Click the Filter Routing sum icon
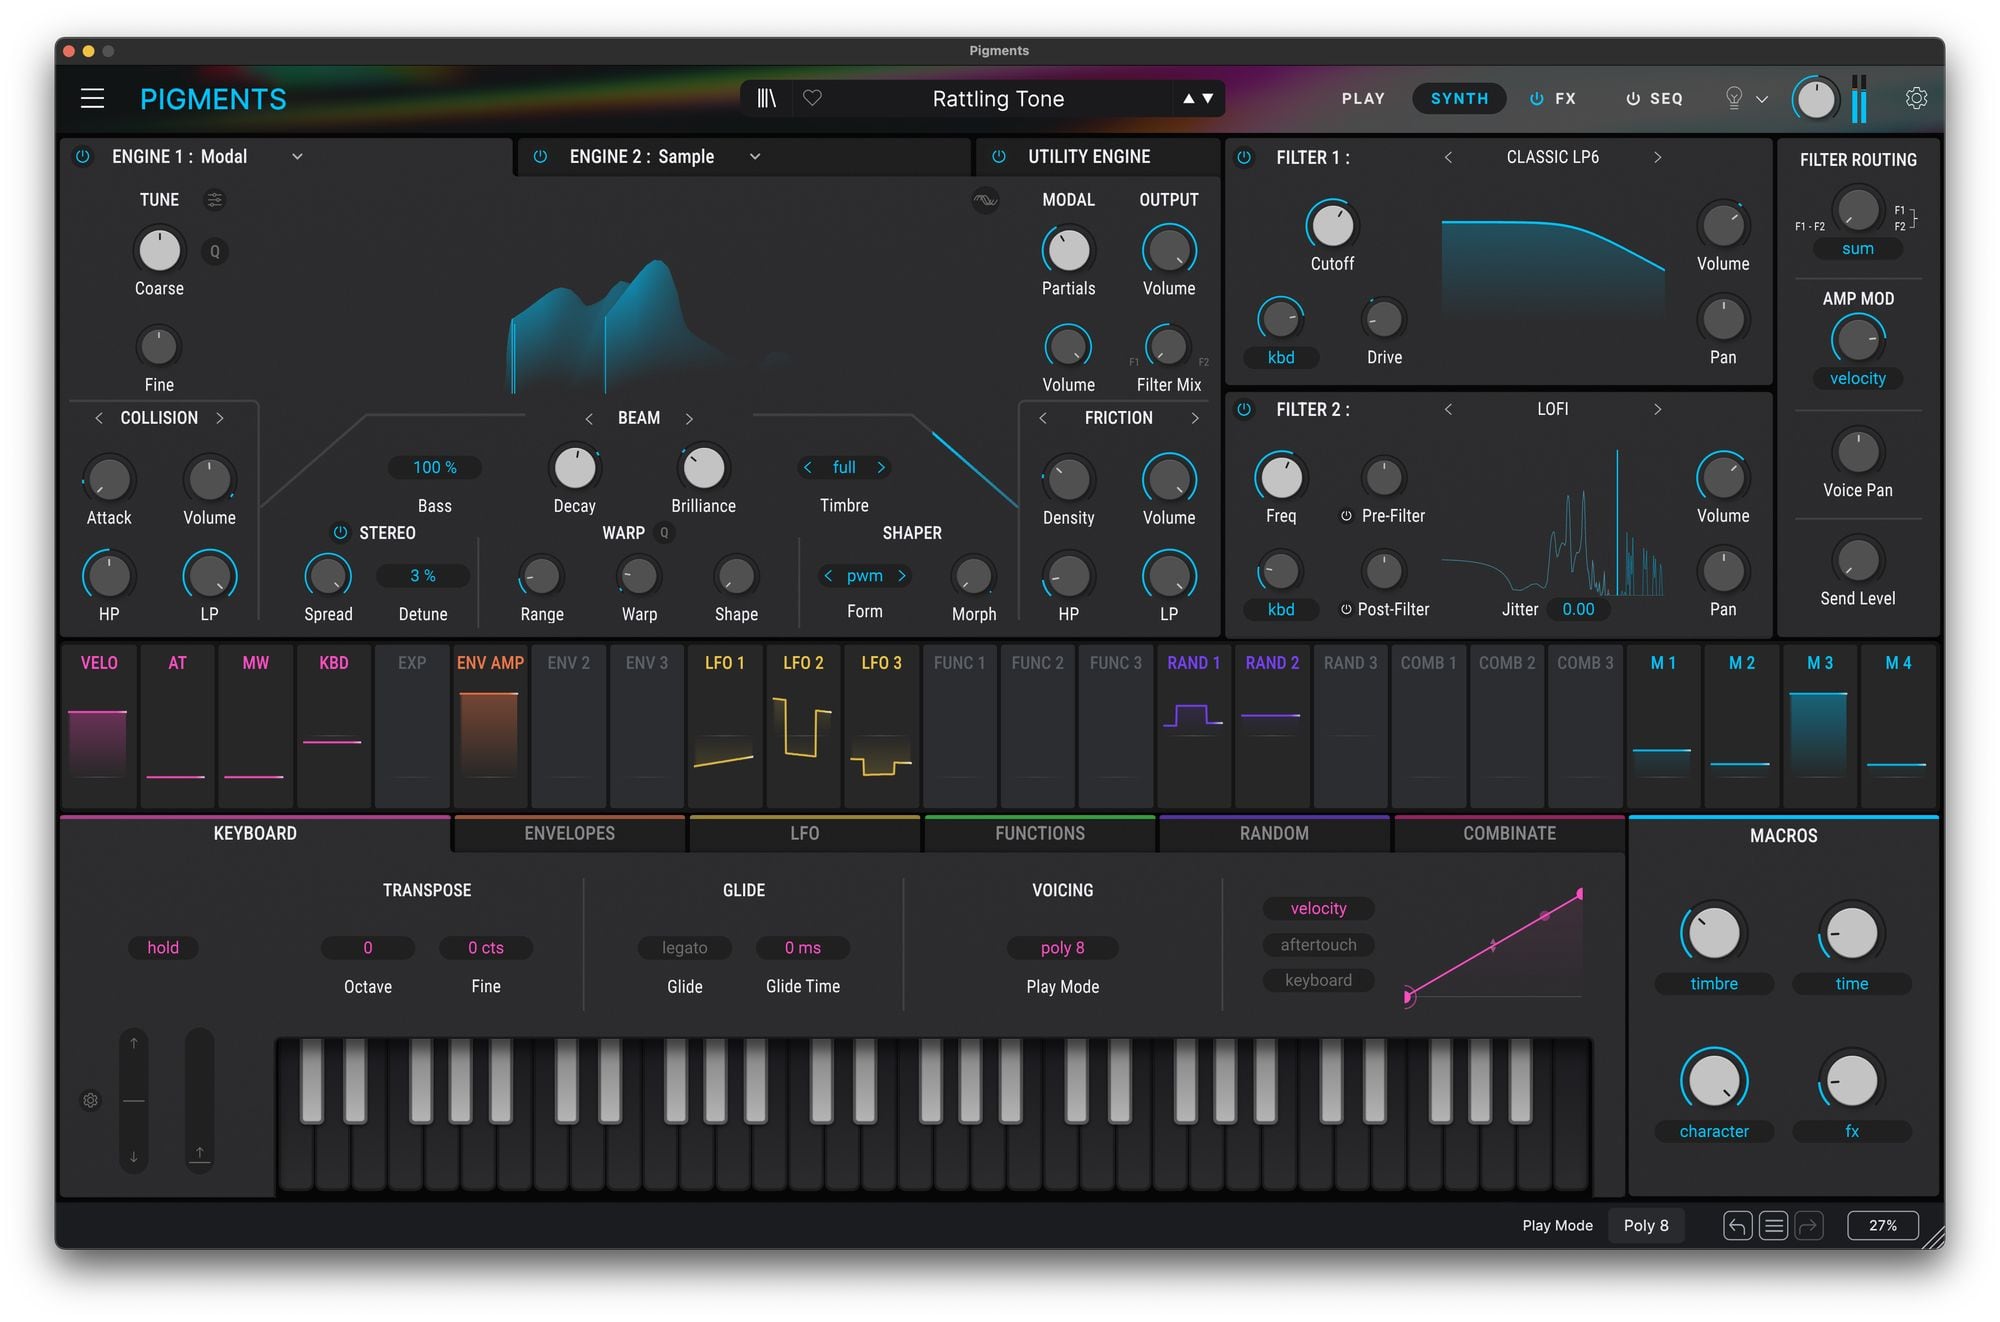The height and width of the screenshot is (1322, 2000). tap(1853, 248)
